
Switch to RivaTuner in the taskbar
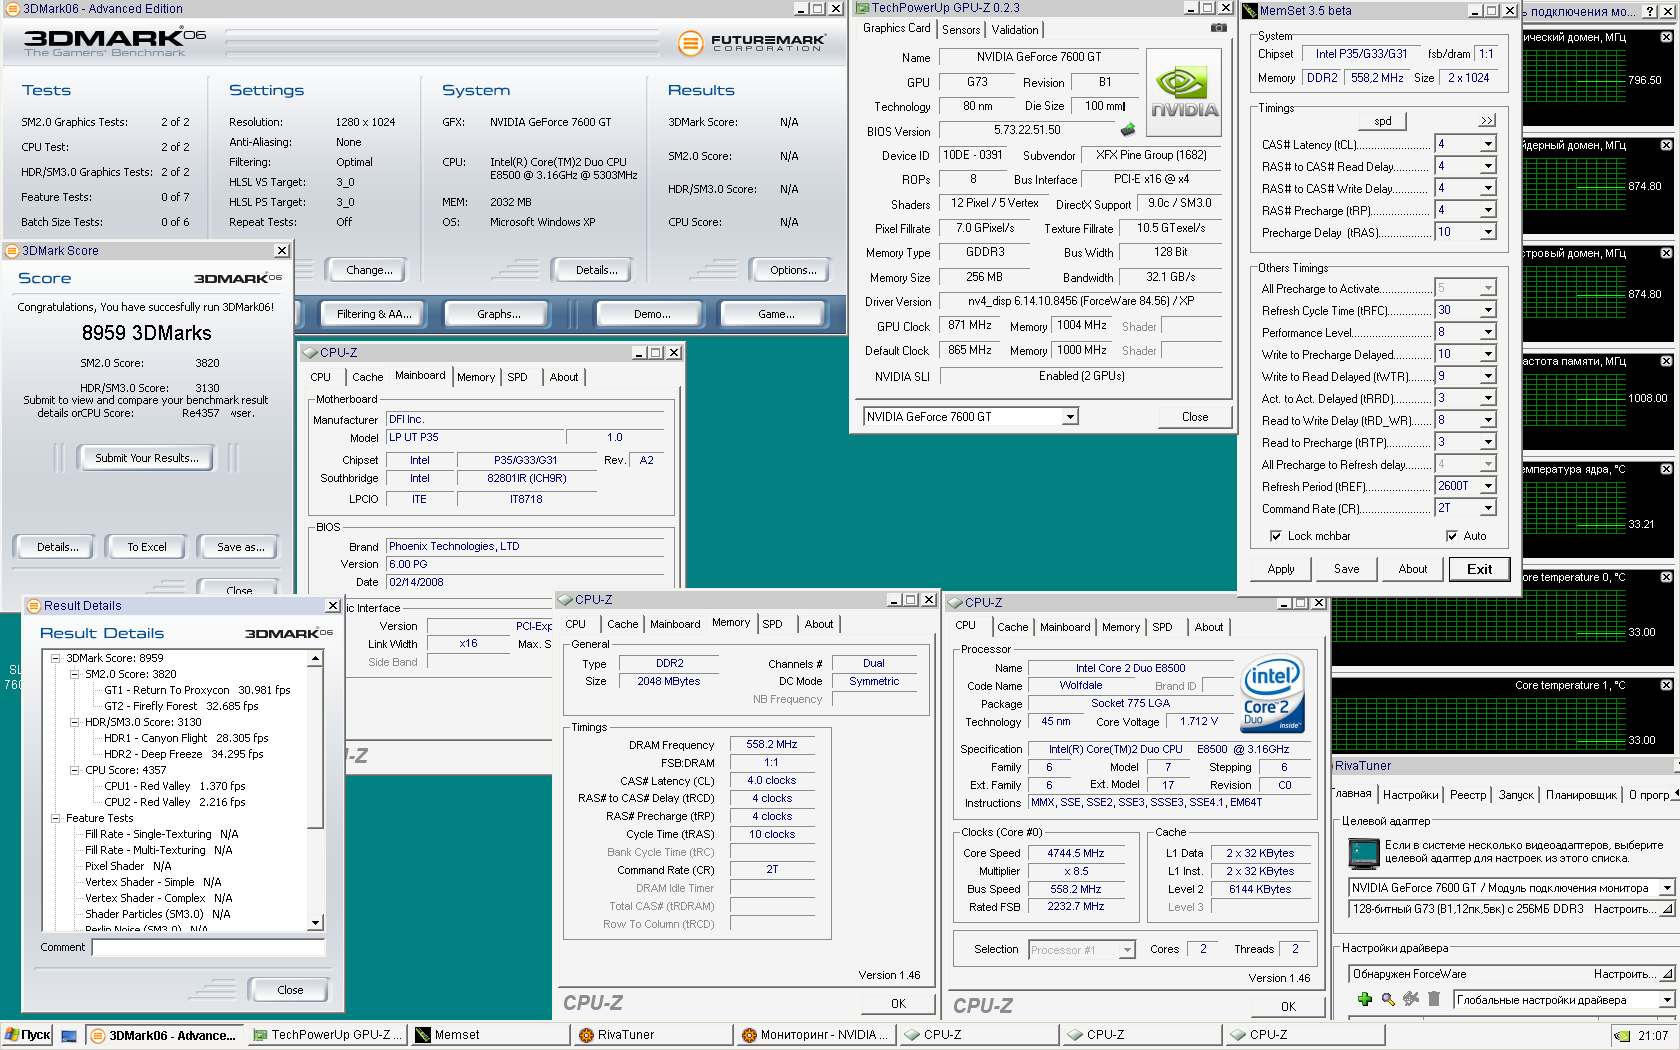653,1035
